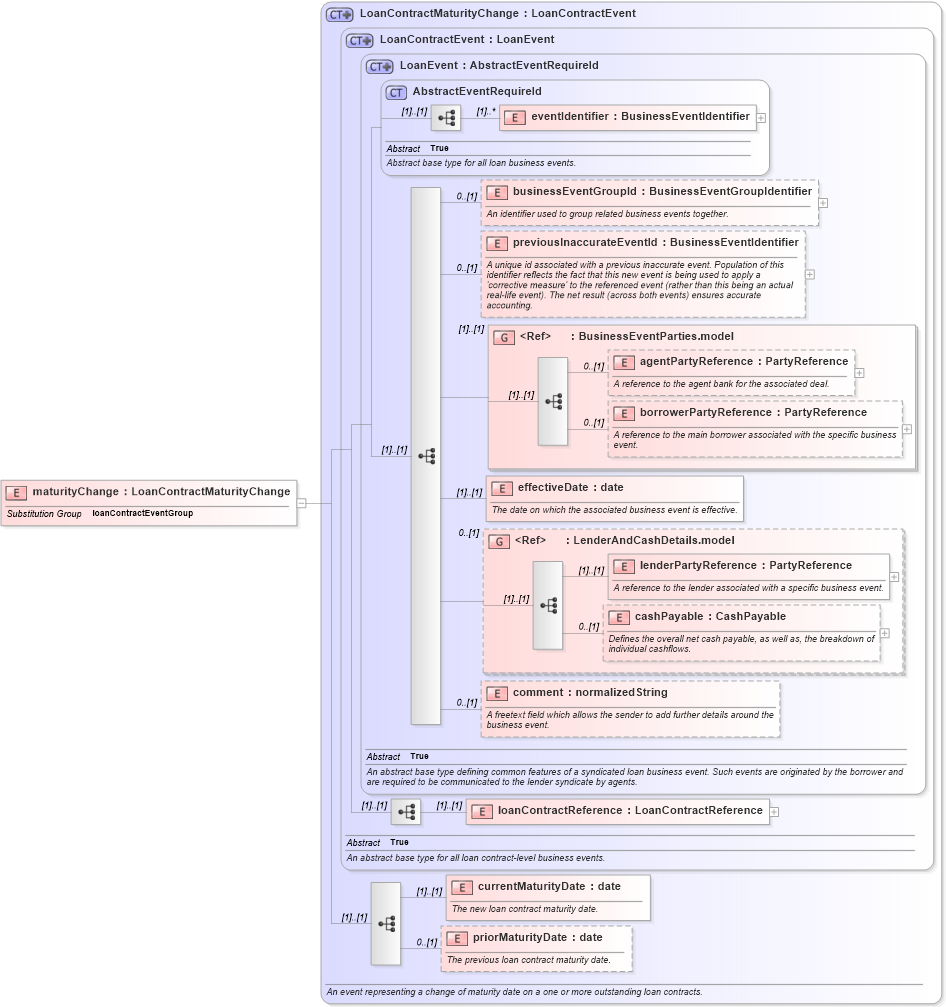
Task: Expand agentPartyReference element details
Action: click(859, 371)
